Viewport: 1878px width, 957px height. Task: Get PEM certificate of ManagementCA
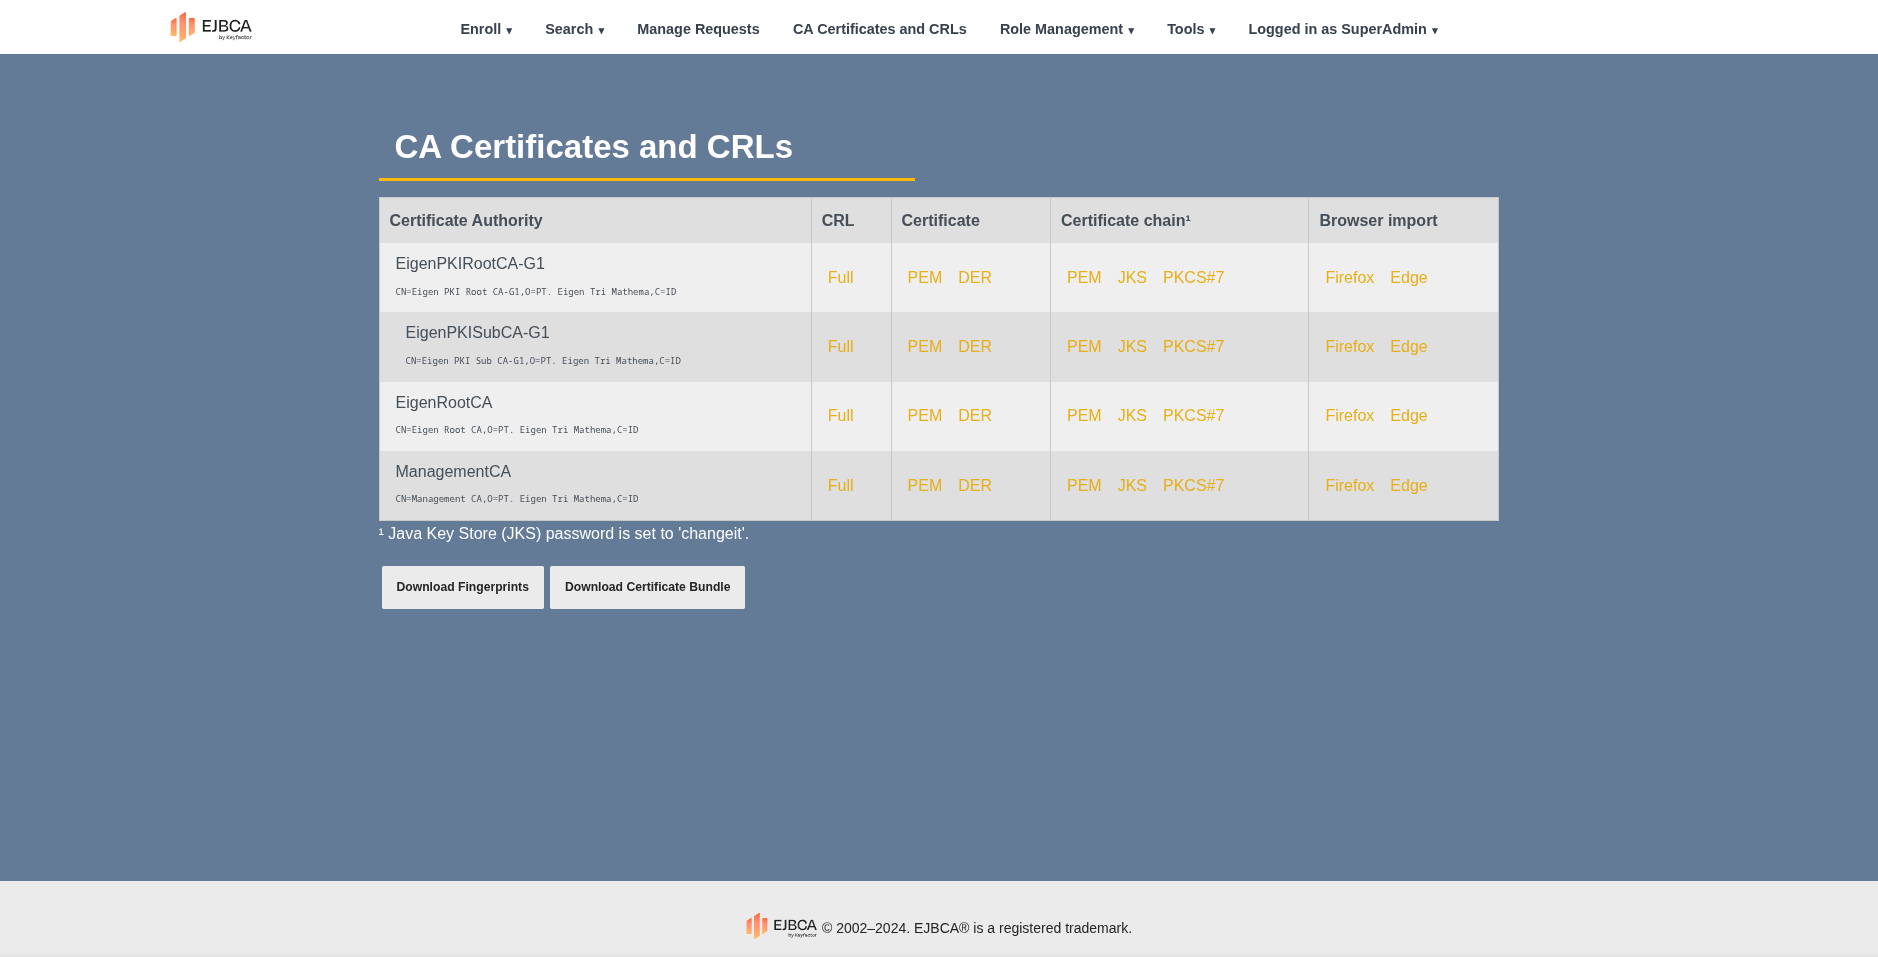(925, 486)
